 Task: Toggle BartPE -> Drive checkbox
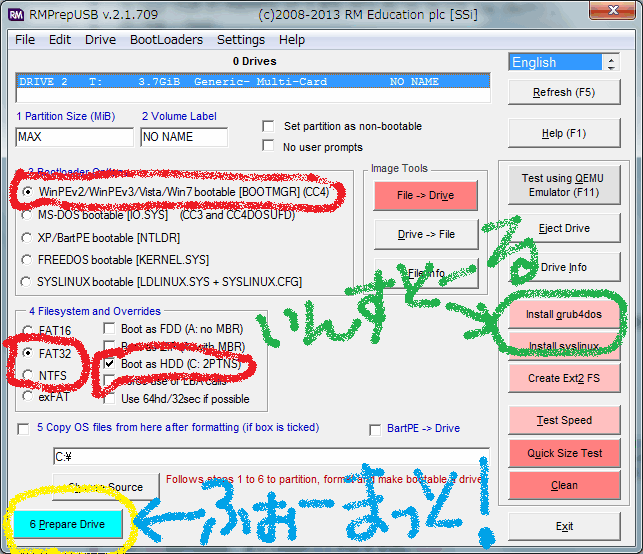tap(375, 430)
